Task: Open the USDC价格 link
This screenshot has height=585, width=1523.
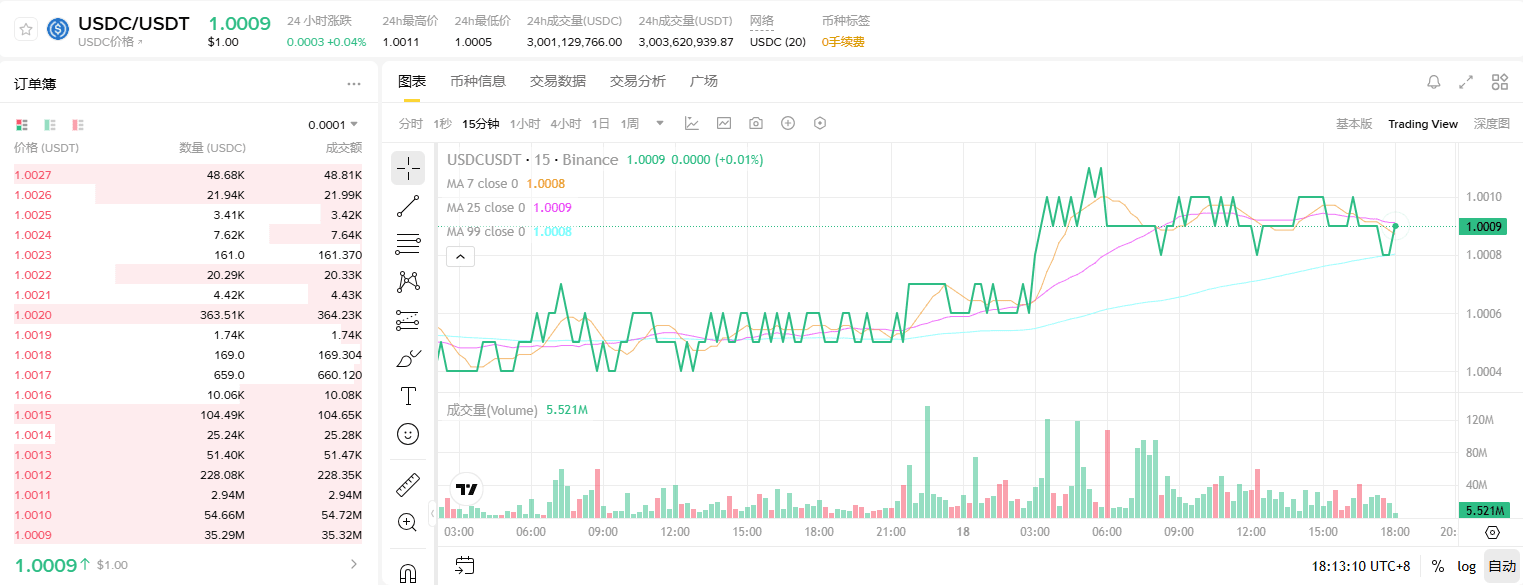Action: pos(110,42)
